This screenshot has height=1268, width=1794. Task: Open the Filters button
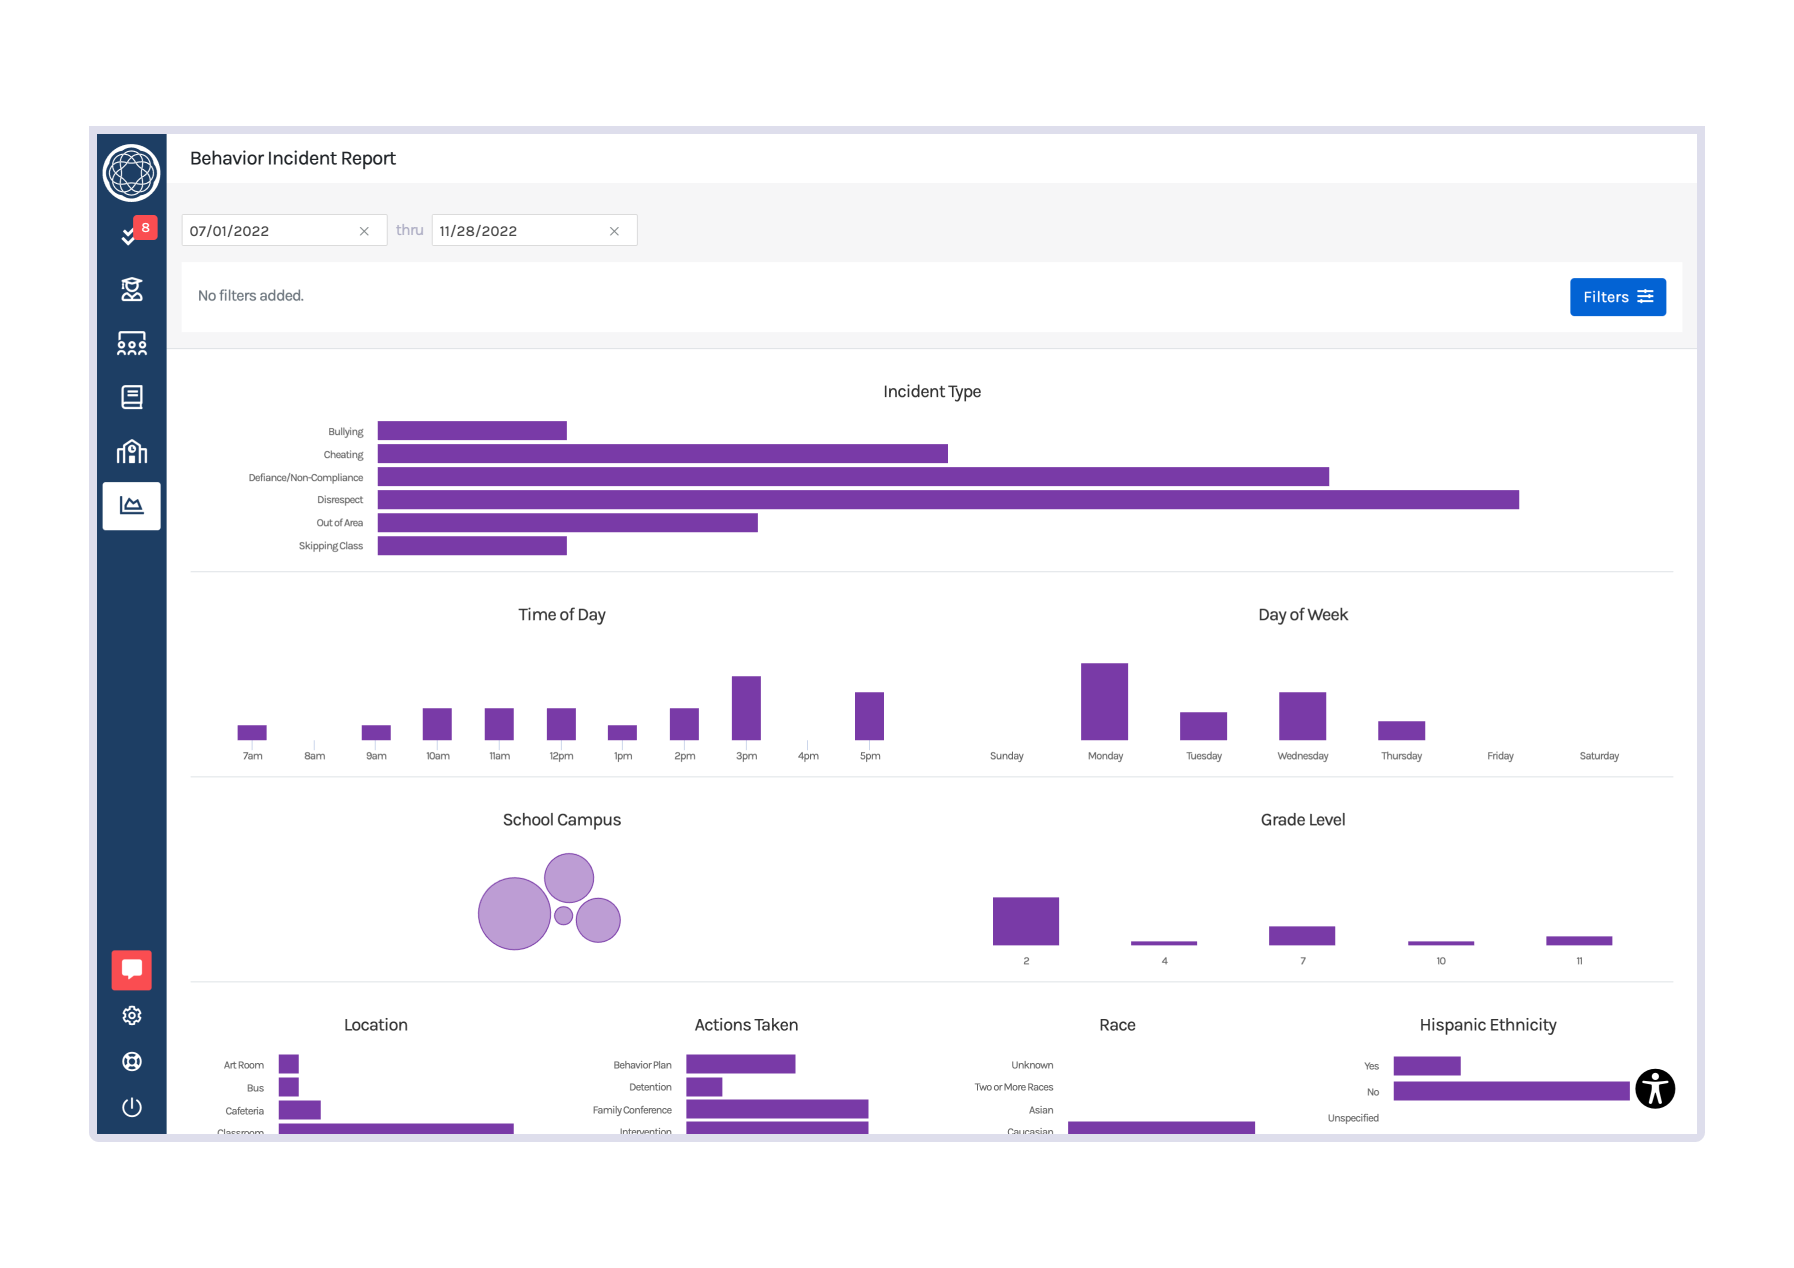tap(1617, 297)
